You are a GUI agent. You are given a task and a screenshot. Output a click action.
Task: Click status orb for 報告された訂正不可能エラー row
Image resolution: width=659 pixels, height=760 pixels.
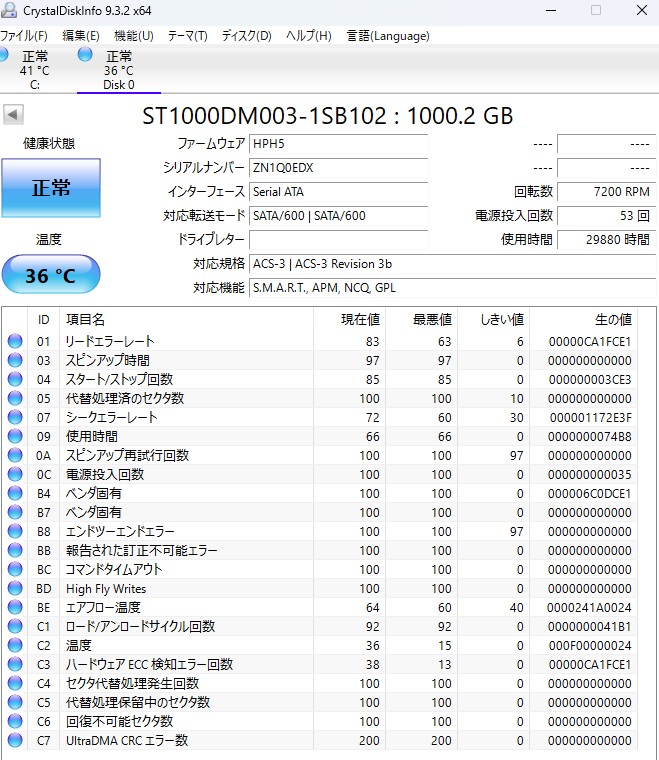pyautogui.click(x=15, y=550)
